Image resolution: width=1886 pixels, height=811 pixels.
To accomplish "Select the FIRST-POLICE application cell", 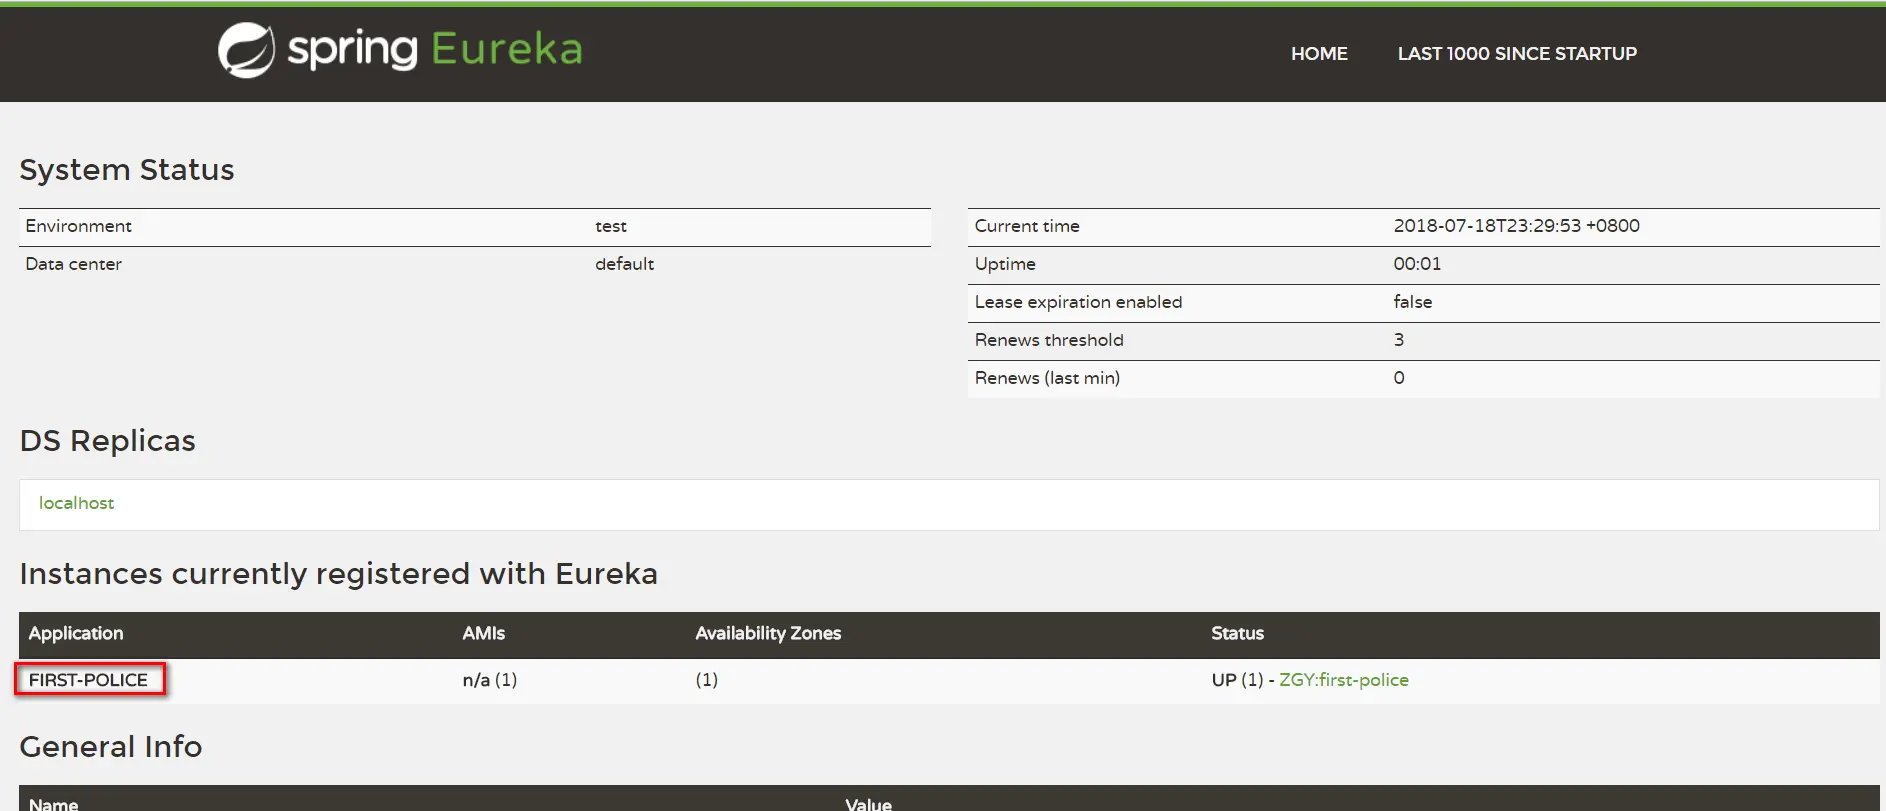I will tap(88, 680).
